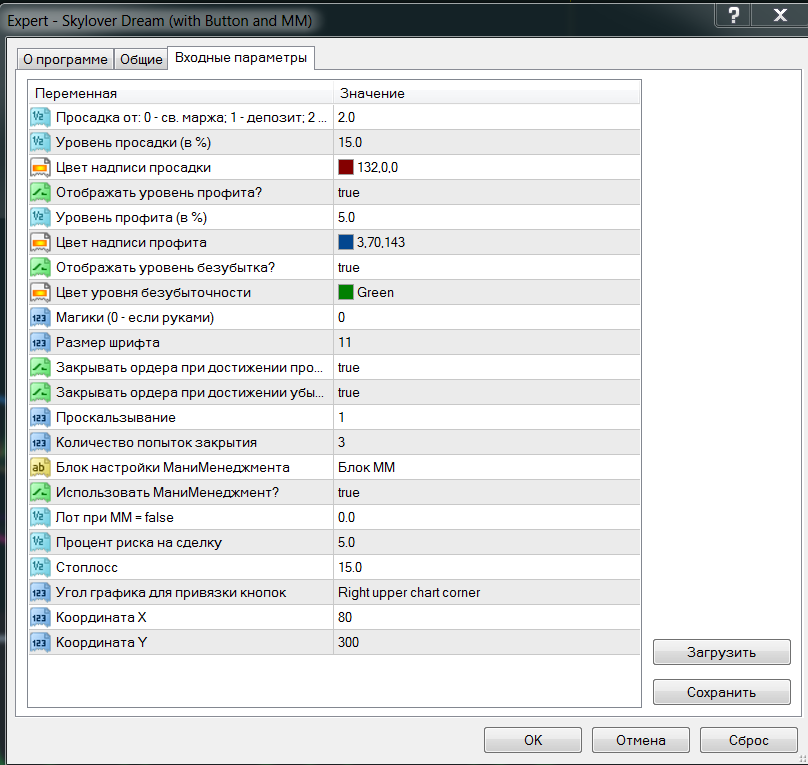Click the icon beside 'Угол графика для привязки кнопок'

40,592
